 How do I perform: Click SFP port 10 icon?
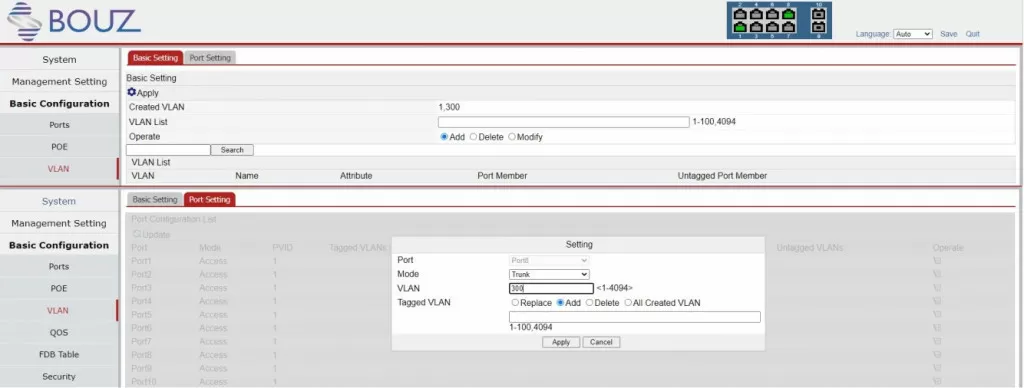[818, 14]
